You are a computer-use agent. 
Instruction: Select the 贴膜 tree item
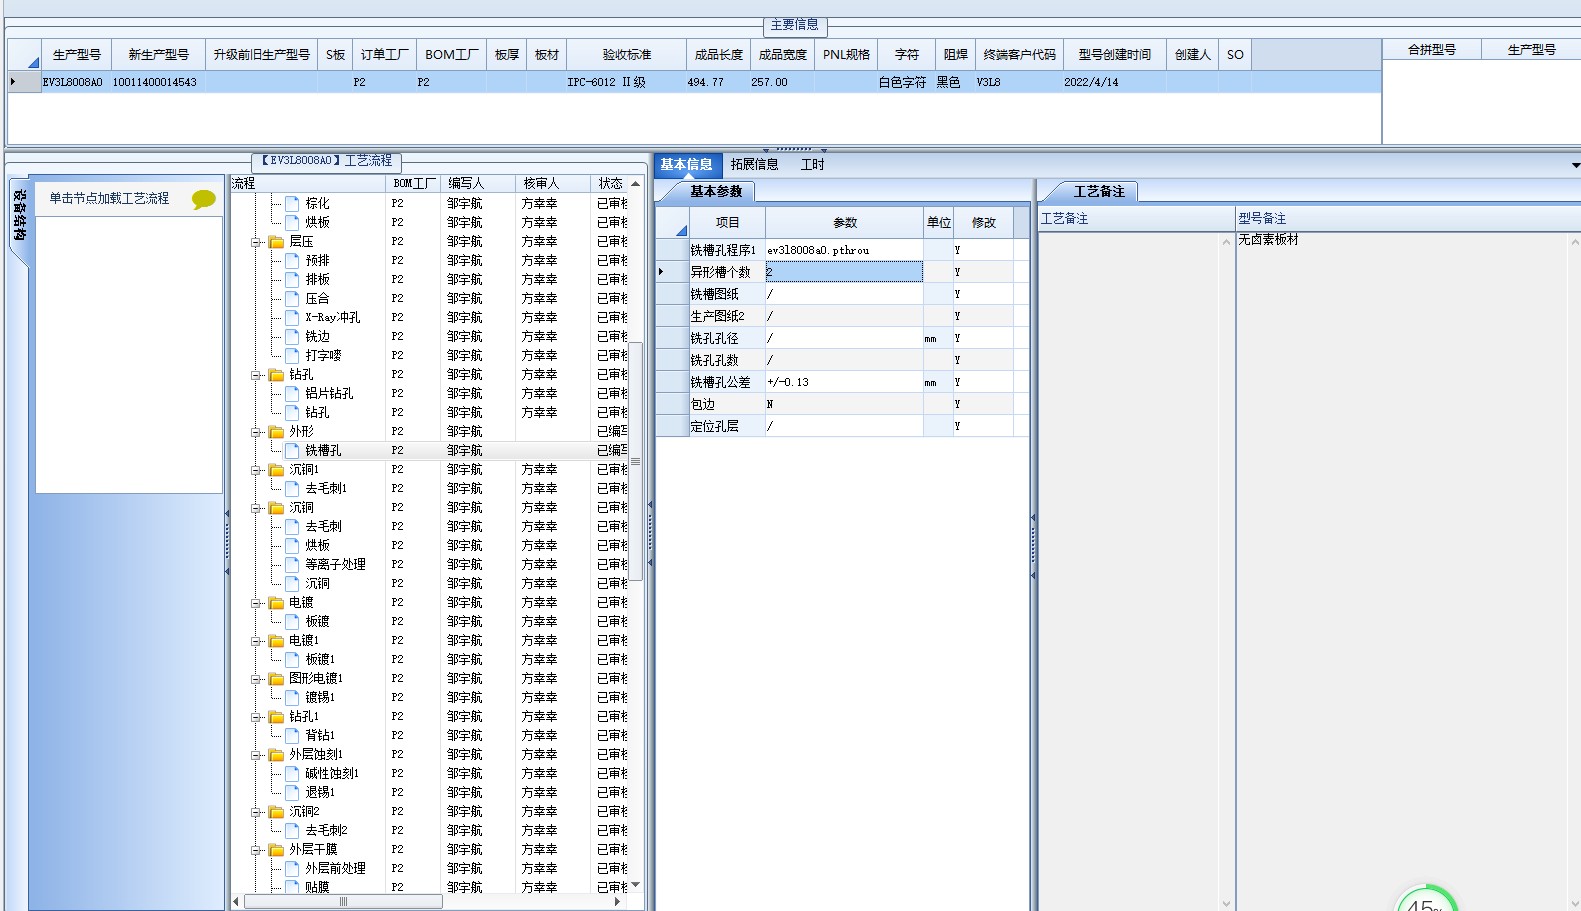[317, 888]
